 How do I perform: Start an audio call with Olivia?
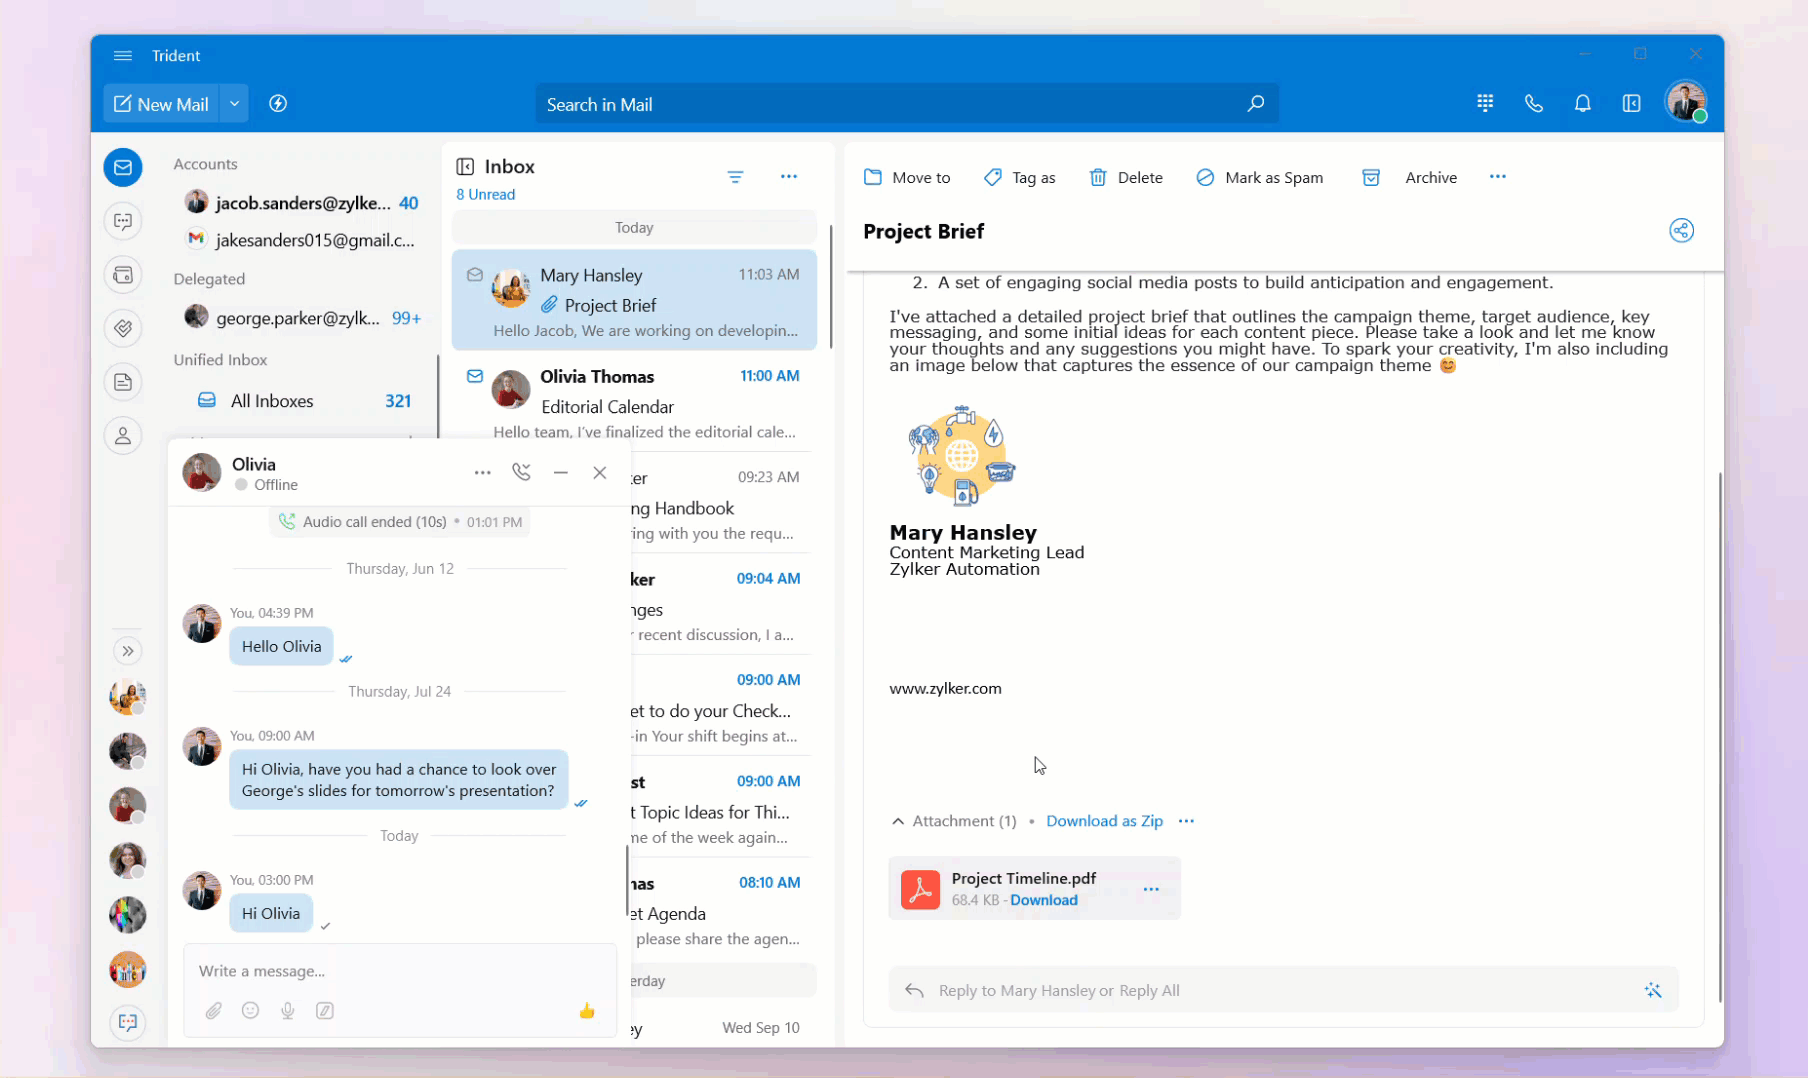pyautogui.click(x=521, y=472)
